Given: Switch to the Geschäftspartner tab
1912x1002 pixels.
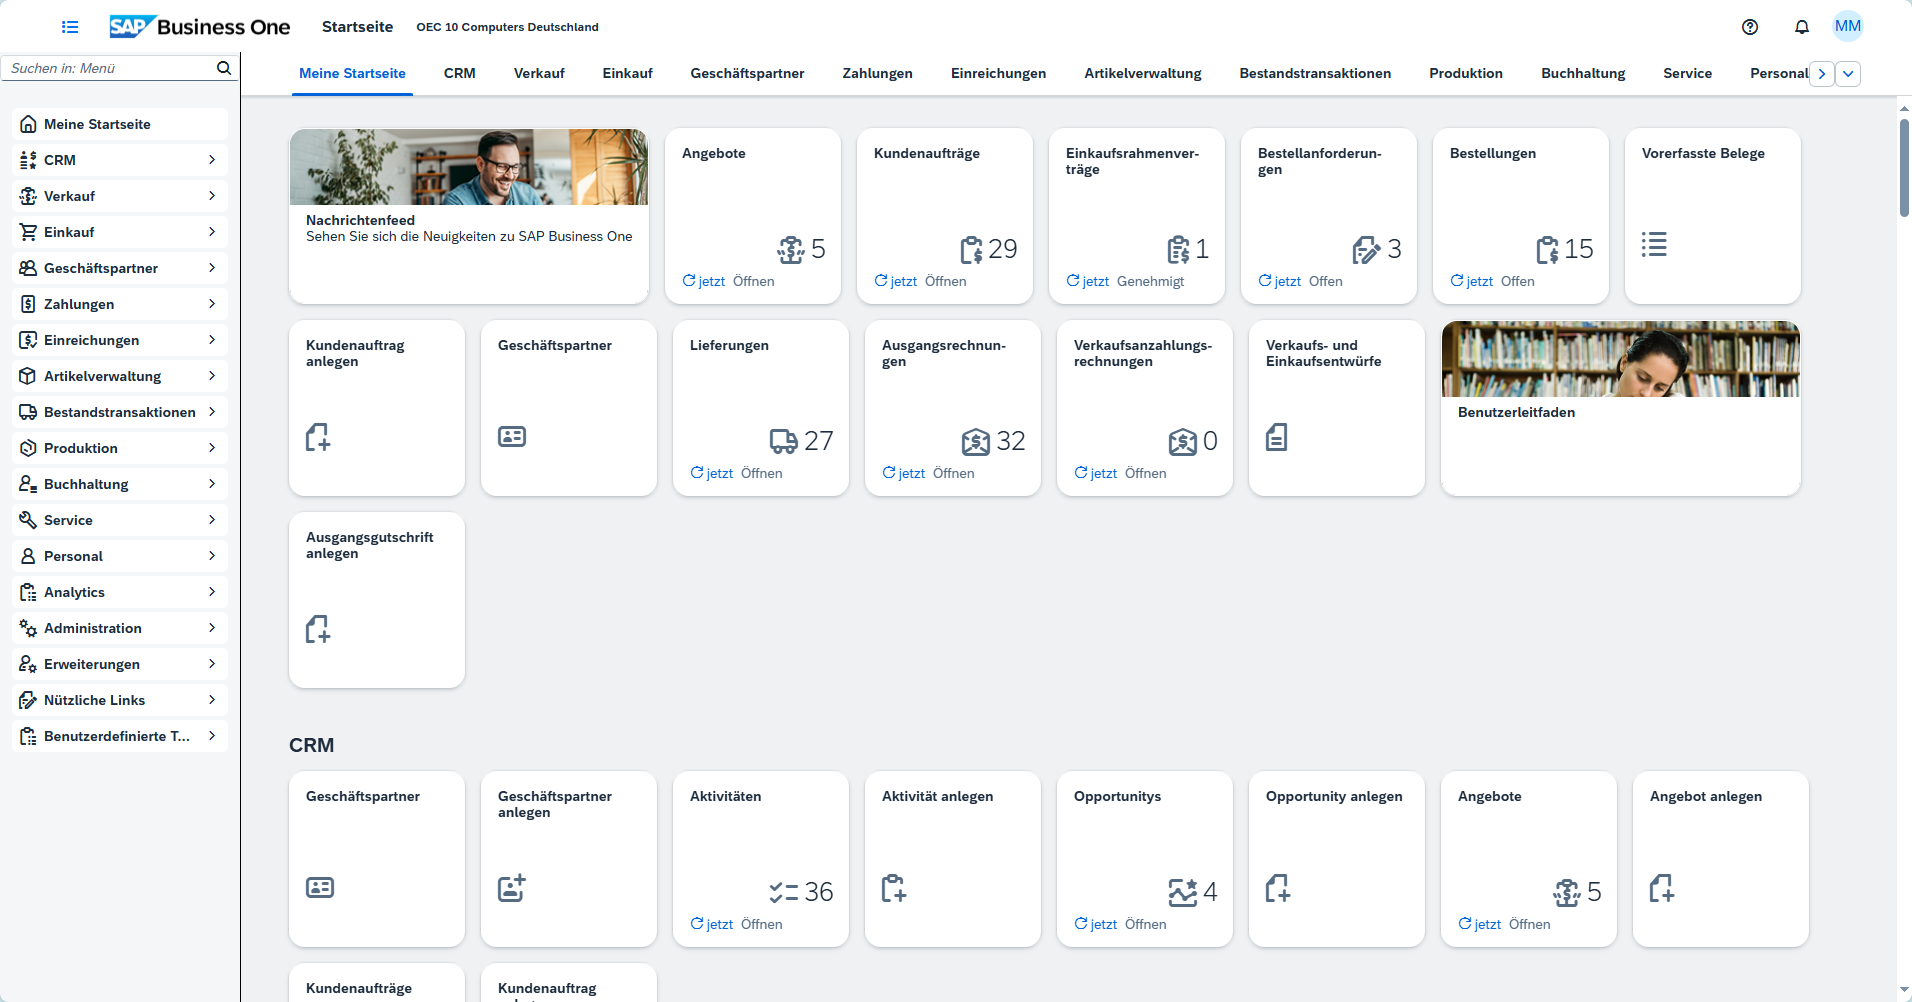Looking at the screenshot, I should pos(747,74).
